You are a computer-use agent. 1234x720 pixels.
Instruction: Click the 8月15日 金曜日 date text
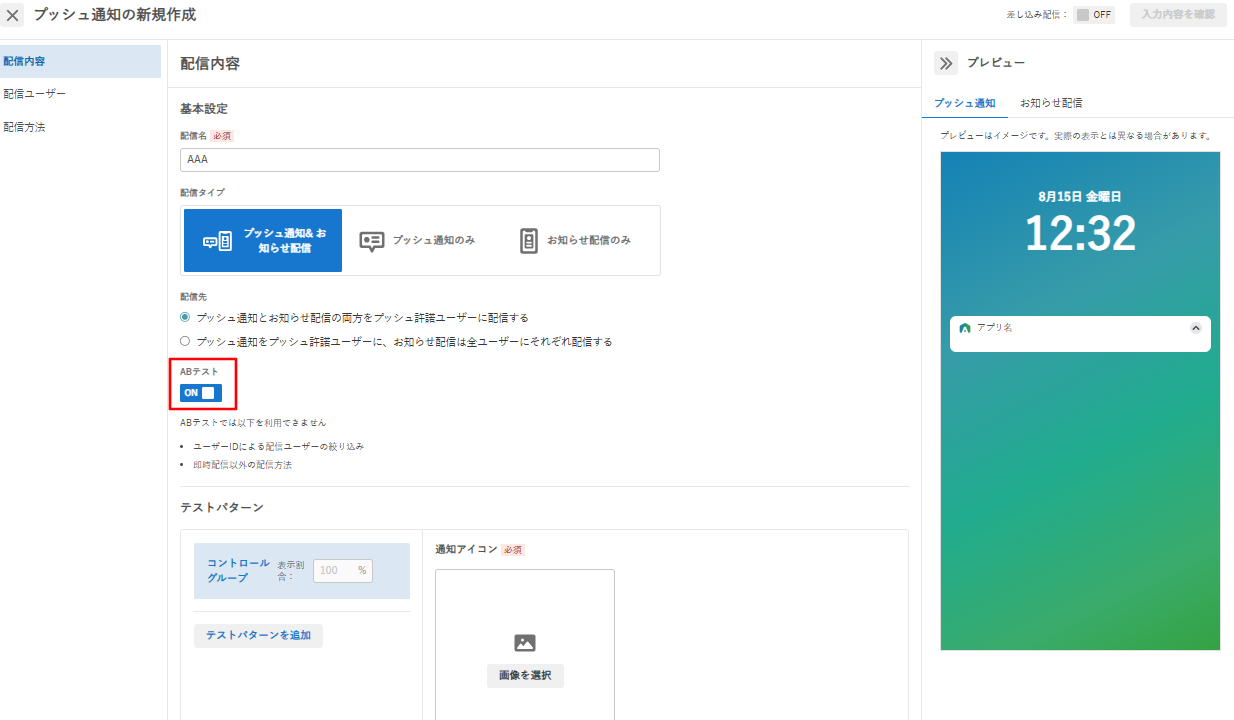[1080, 197]
